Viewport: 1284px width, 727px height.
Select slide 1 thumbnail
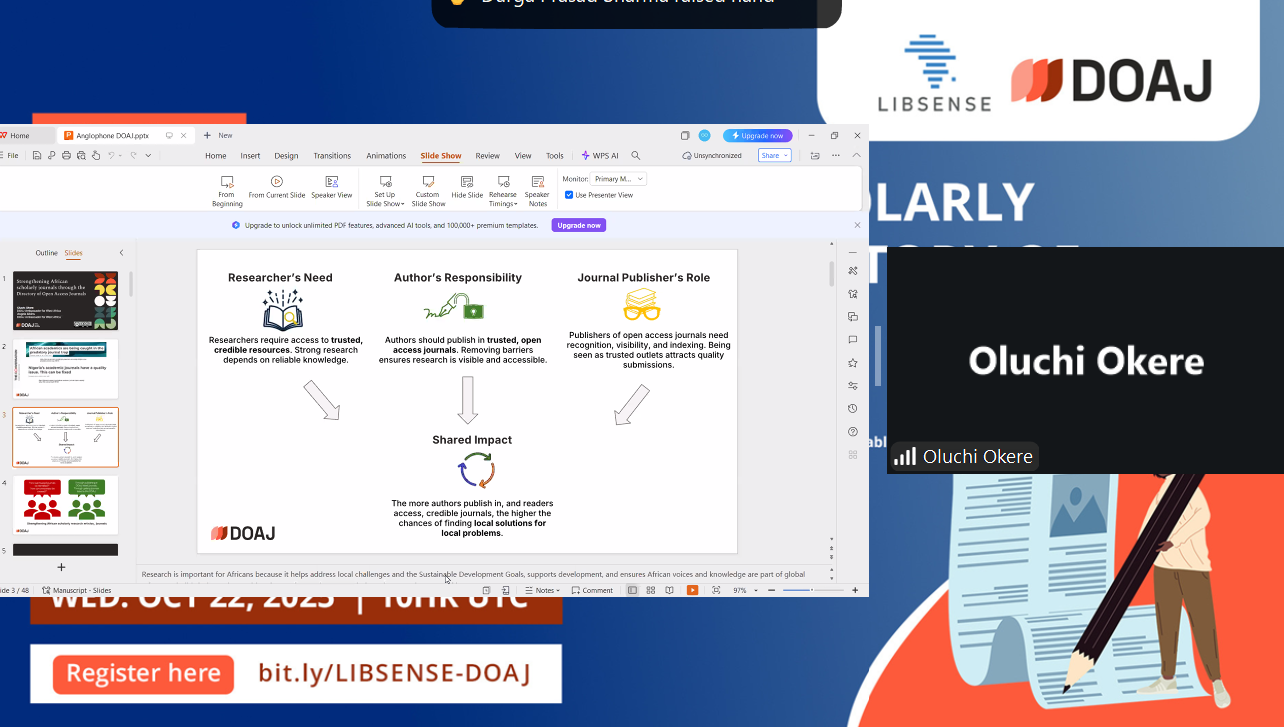pos(65,301)
